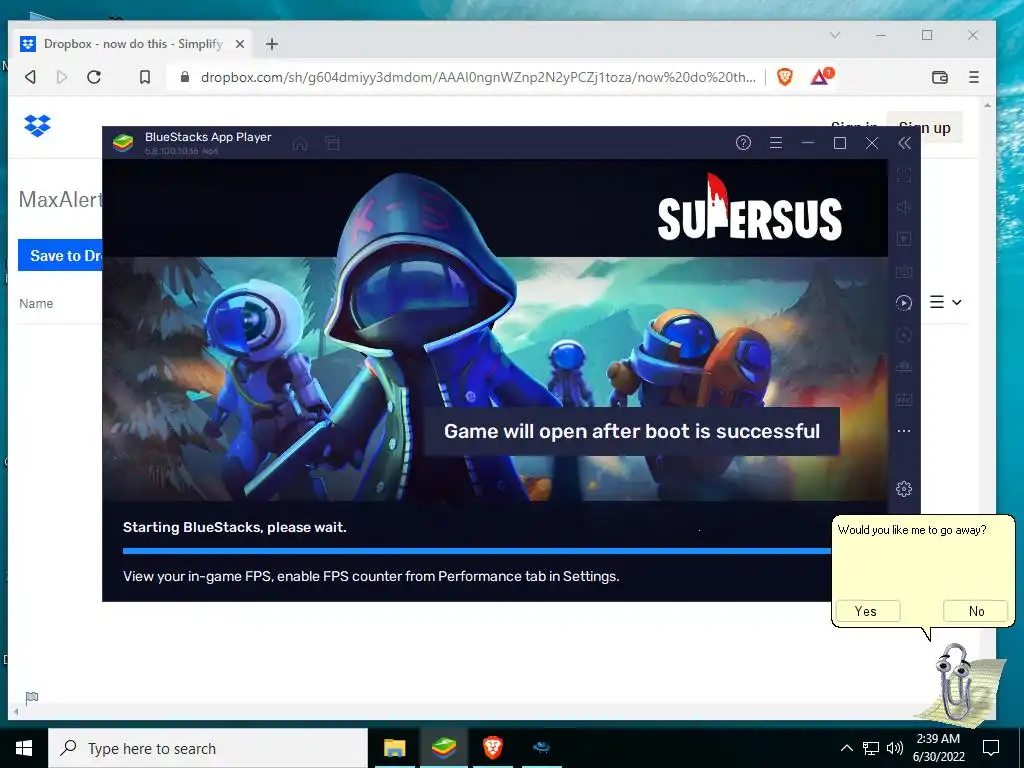1024x768 pixels.
Task: Open Brave wallet icon in toolbar
Action: [x=940, y=77]
